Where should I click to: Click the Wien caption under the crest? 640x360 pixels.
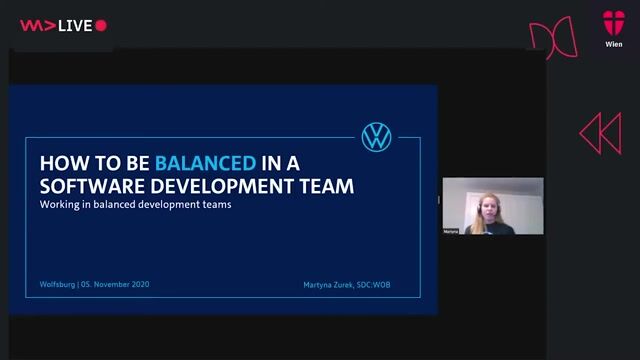(614, 44)
